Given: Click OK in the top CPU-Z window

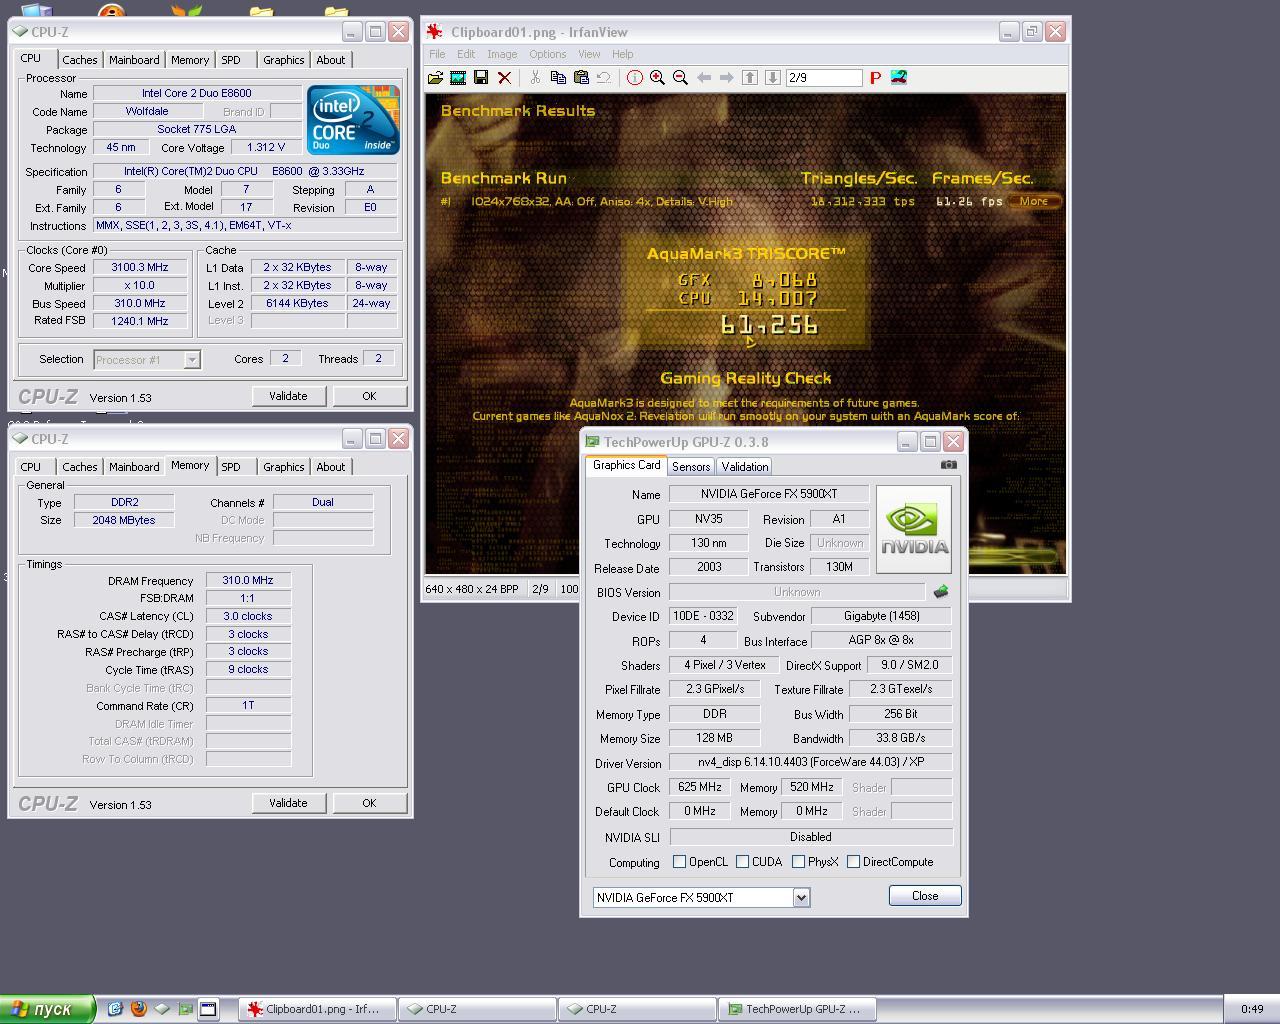Looking at the screenshot, I should pyautogui.click(x=369, y=396).
